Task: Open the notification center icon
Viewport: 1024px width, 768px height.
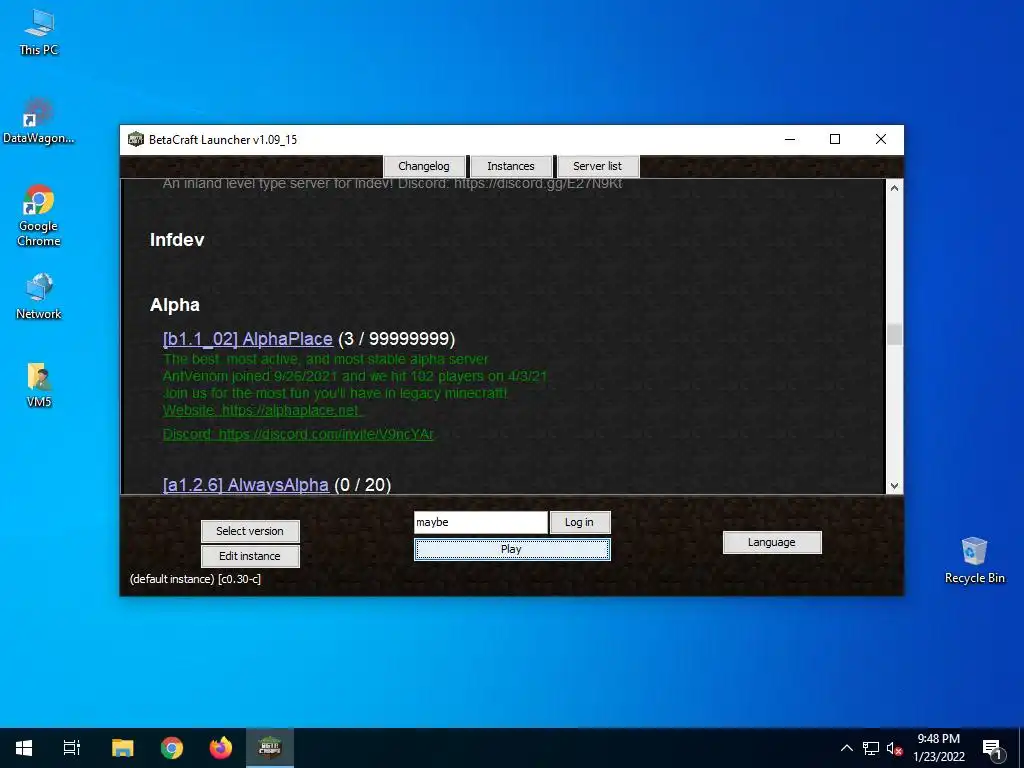Action: point(993,748)
